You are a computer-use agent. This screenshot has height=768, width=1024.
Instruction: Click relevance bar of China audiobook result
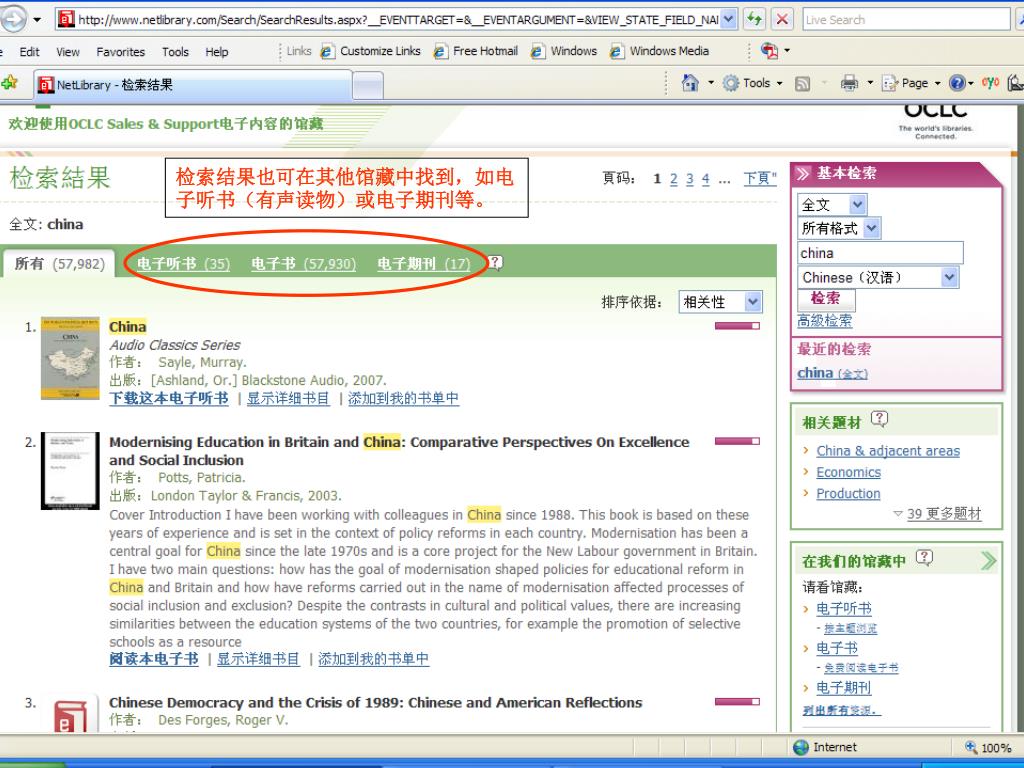pos(737,325)
